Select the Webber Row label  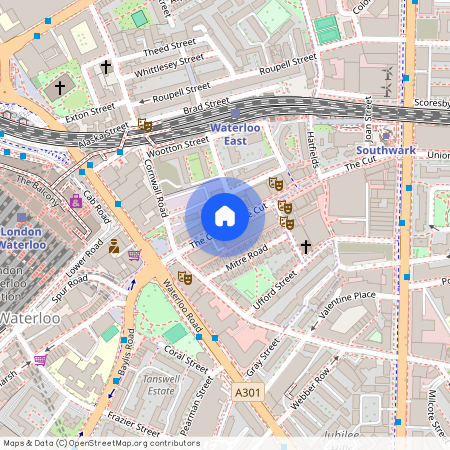click(310, 388)
